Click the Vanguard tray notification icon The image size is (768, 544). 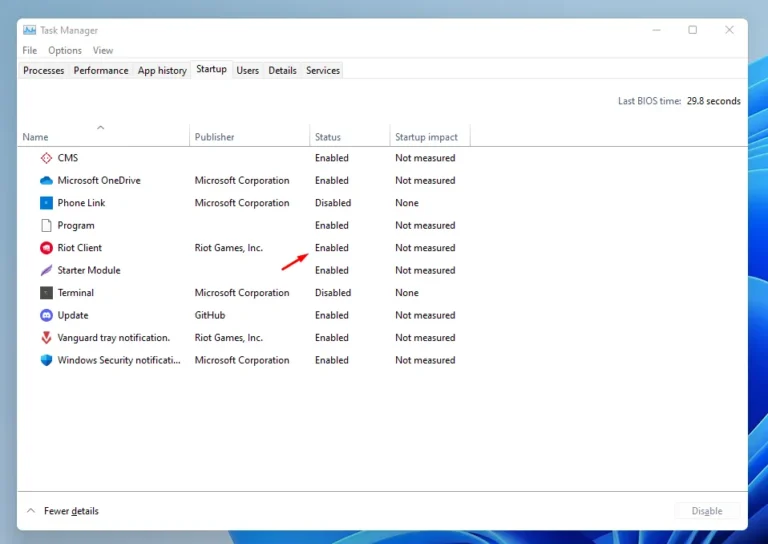(x=46, y=338)
